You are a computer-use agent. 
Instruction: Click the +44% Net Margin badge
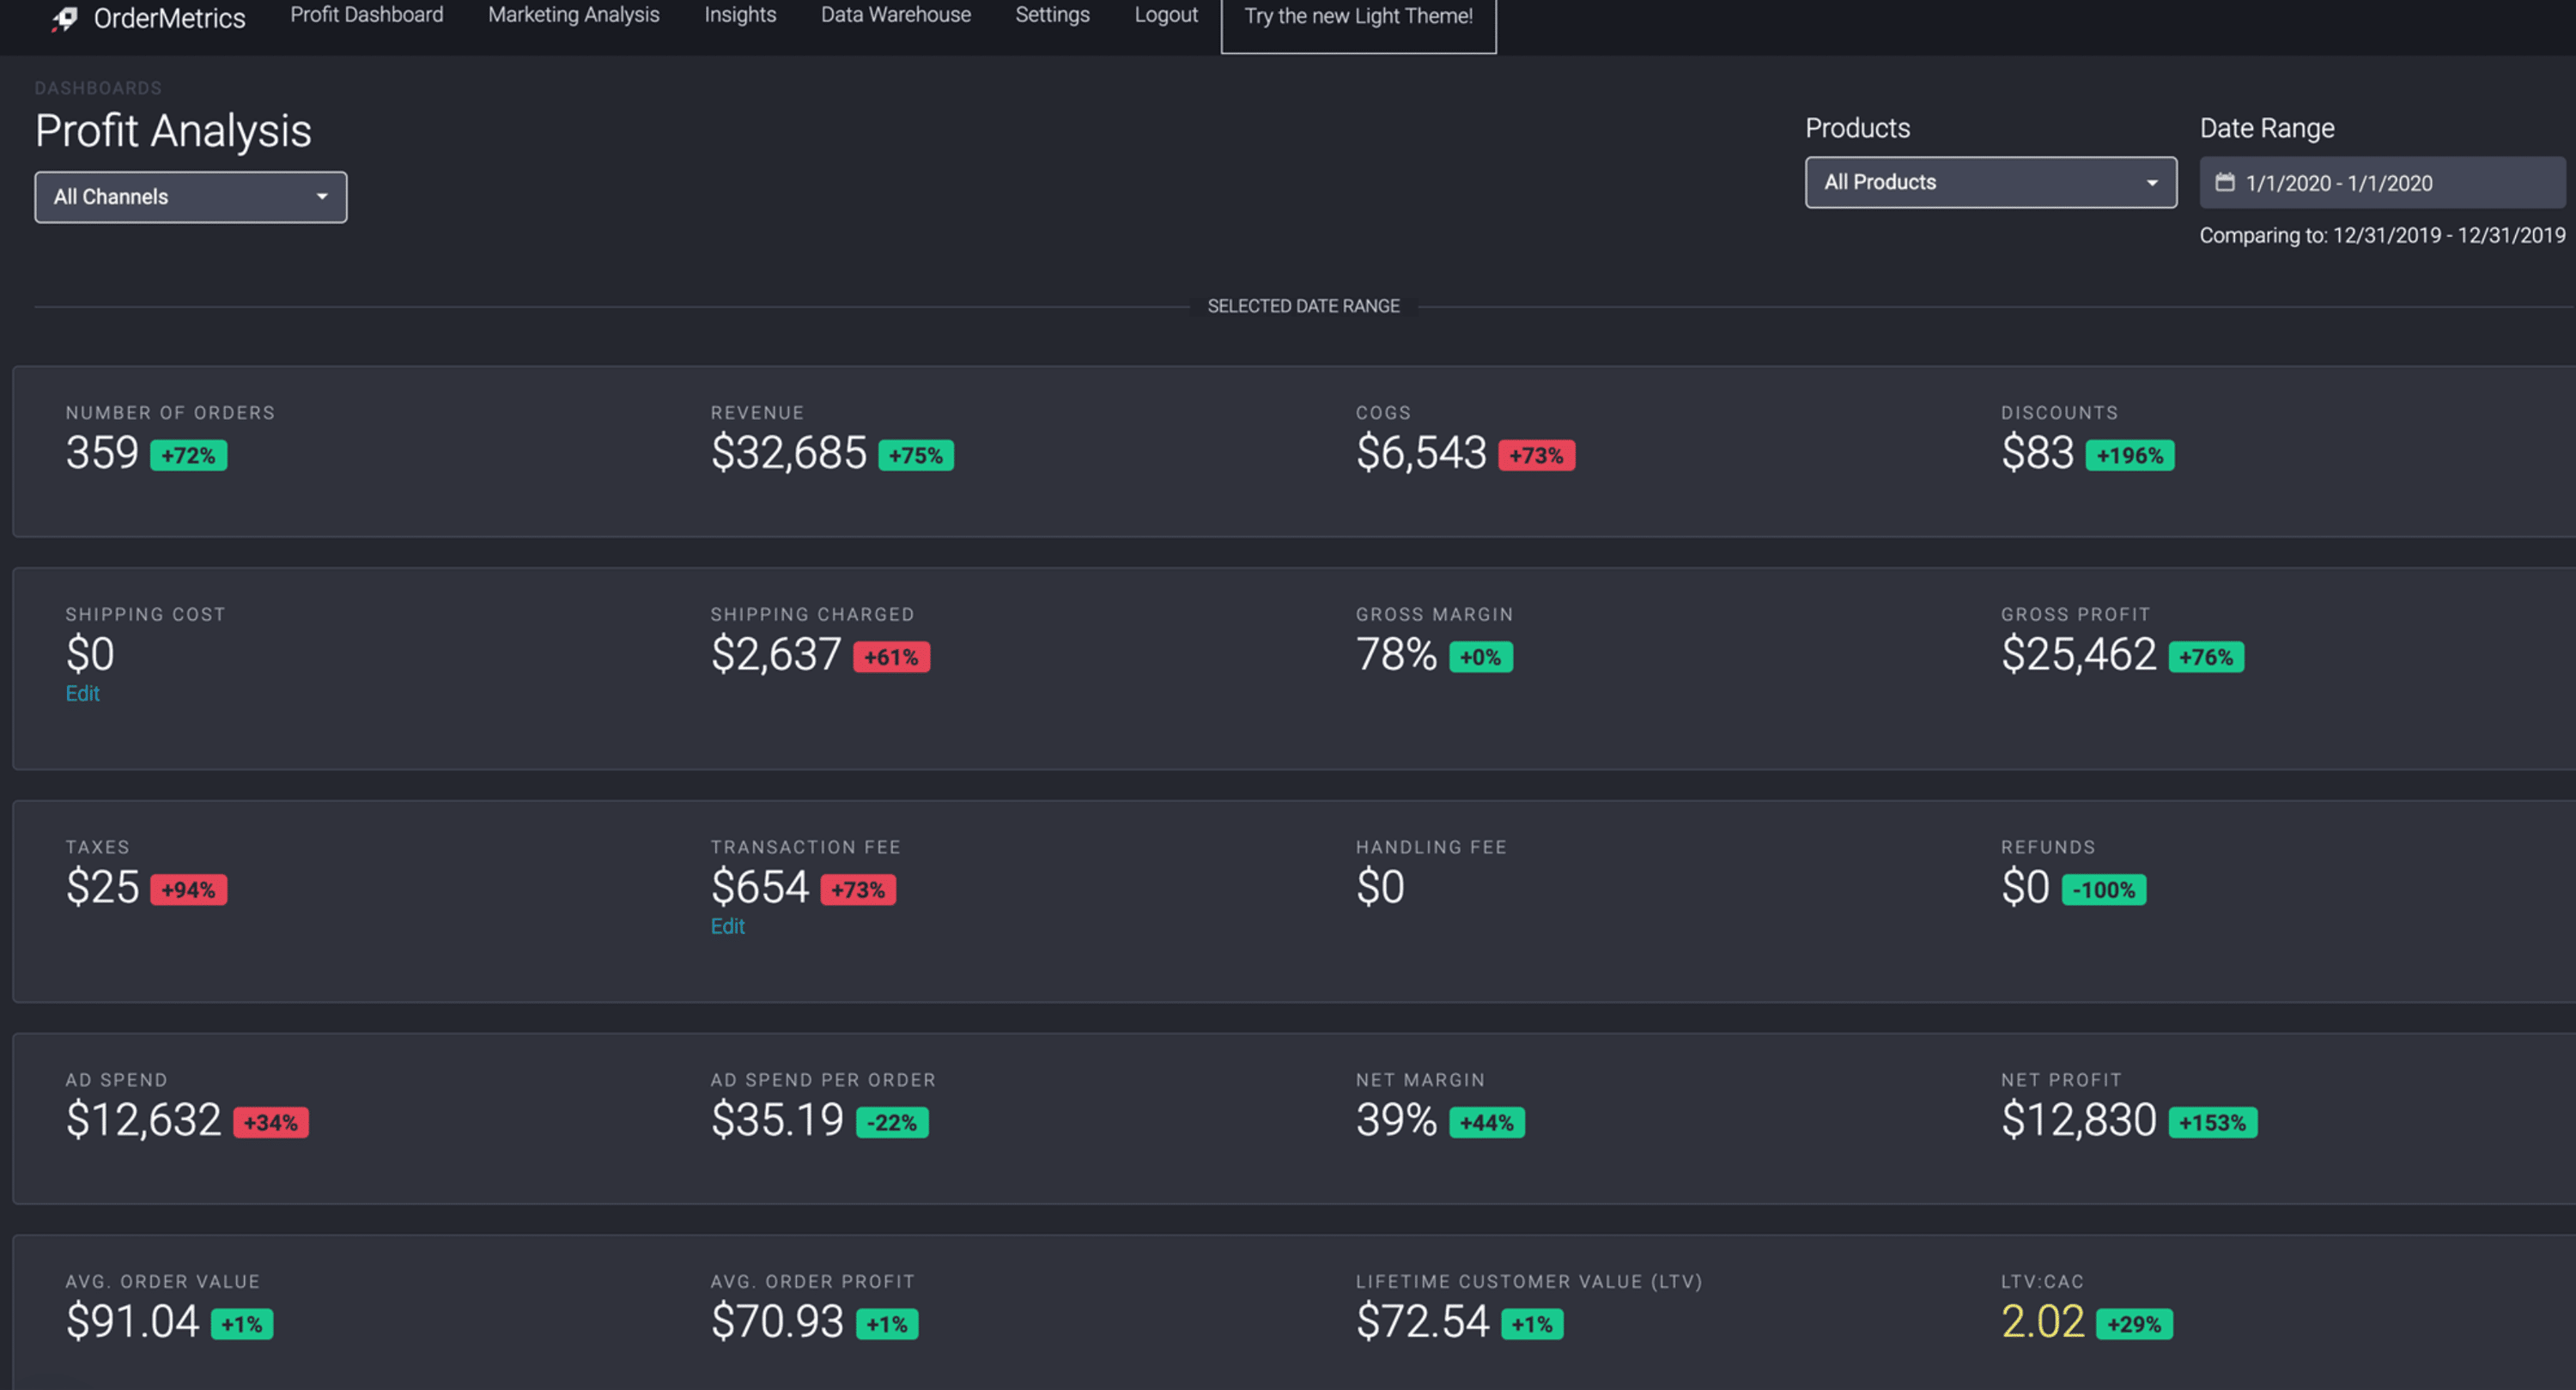click(1486, 1122)
